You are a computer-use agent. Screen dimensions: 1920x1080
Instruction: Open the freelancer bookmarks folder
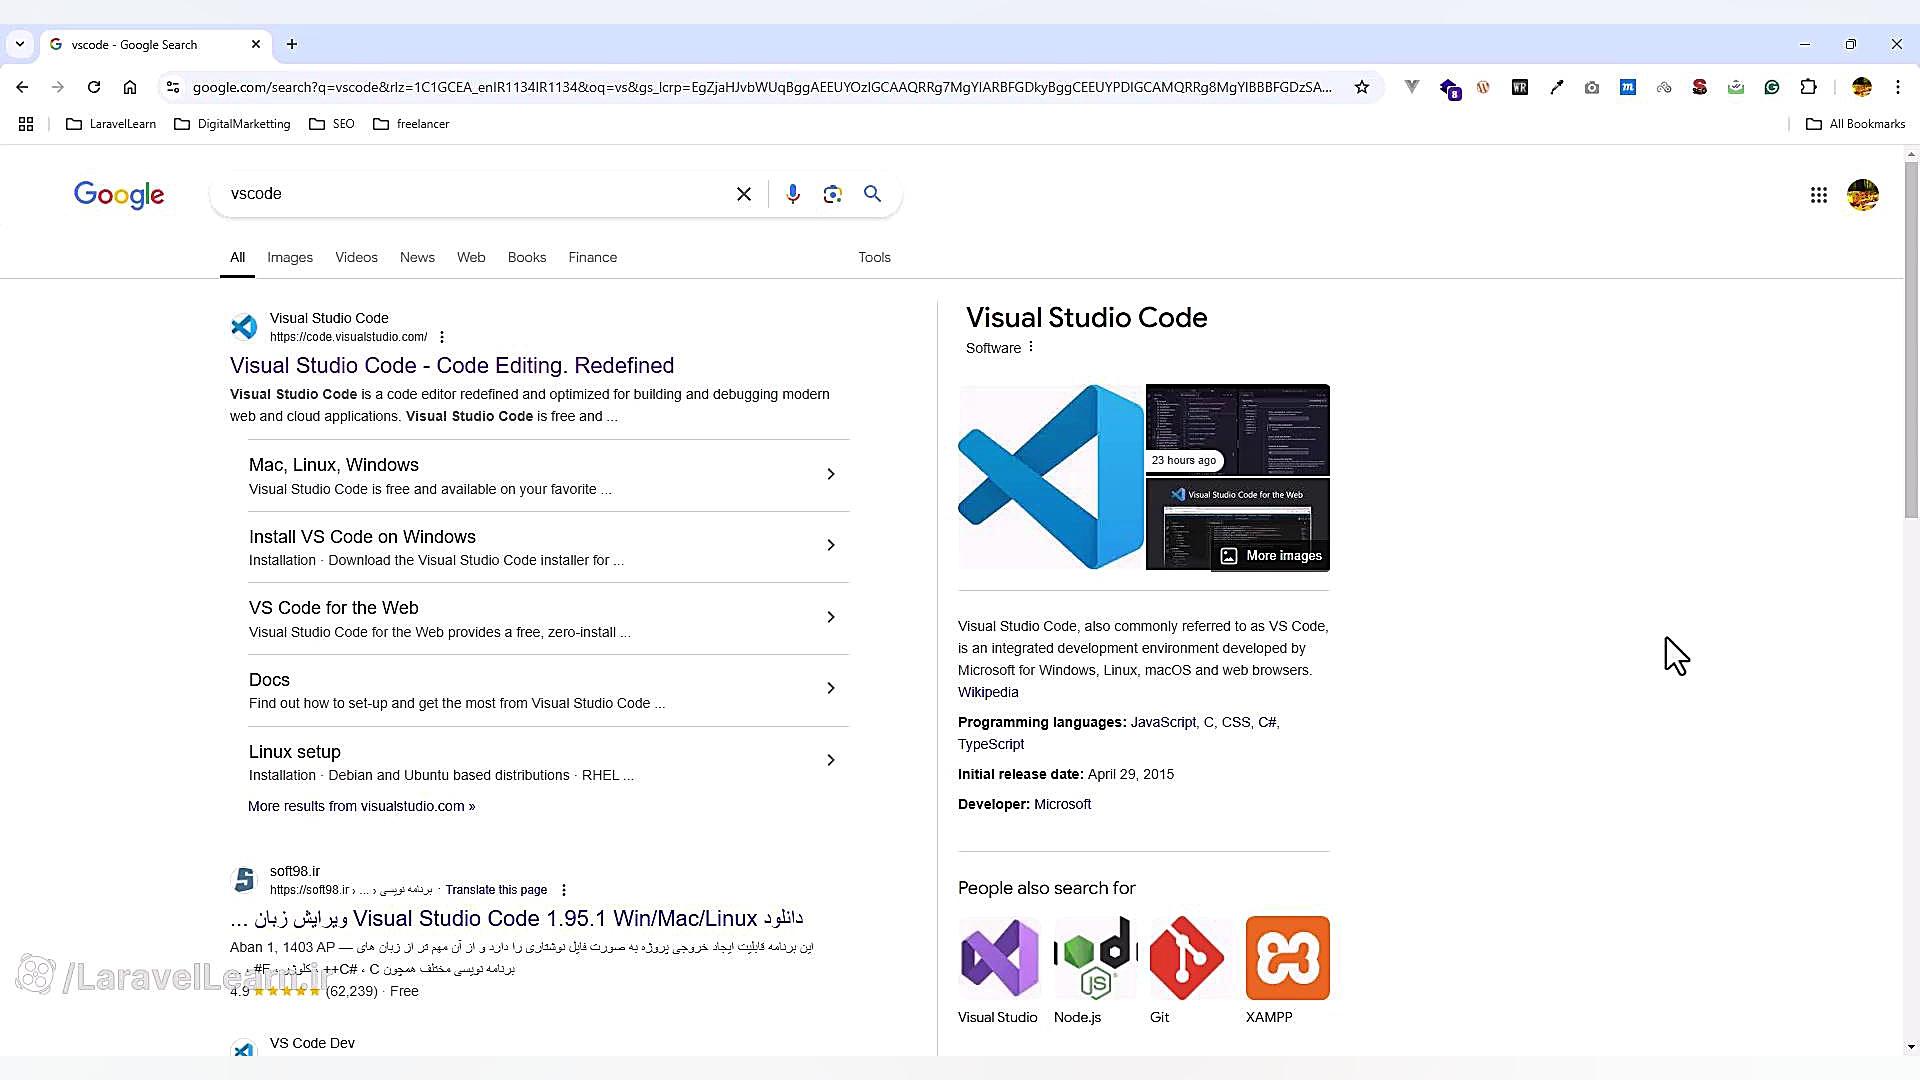pyautogui.click(x=411, y=124)
